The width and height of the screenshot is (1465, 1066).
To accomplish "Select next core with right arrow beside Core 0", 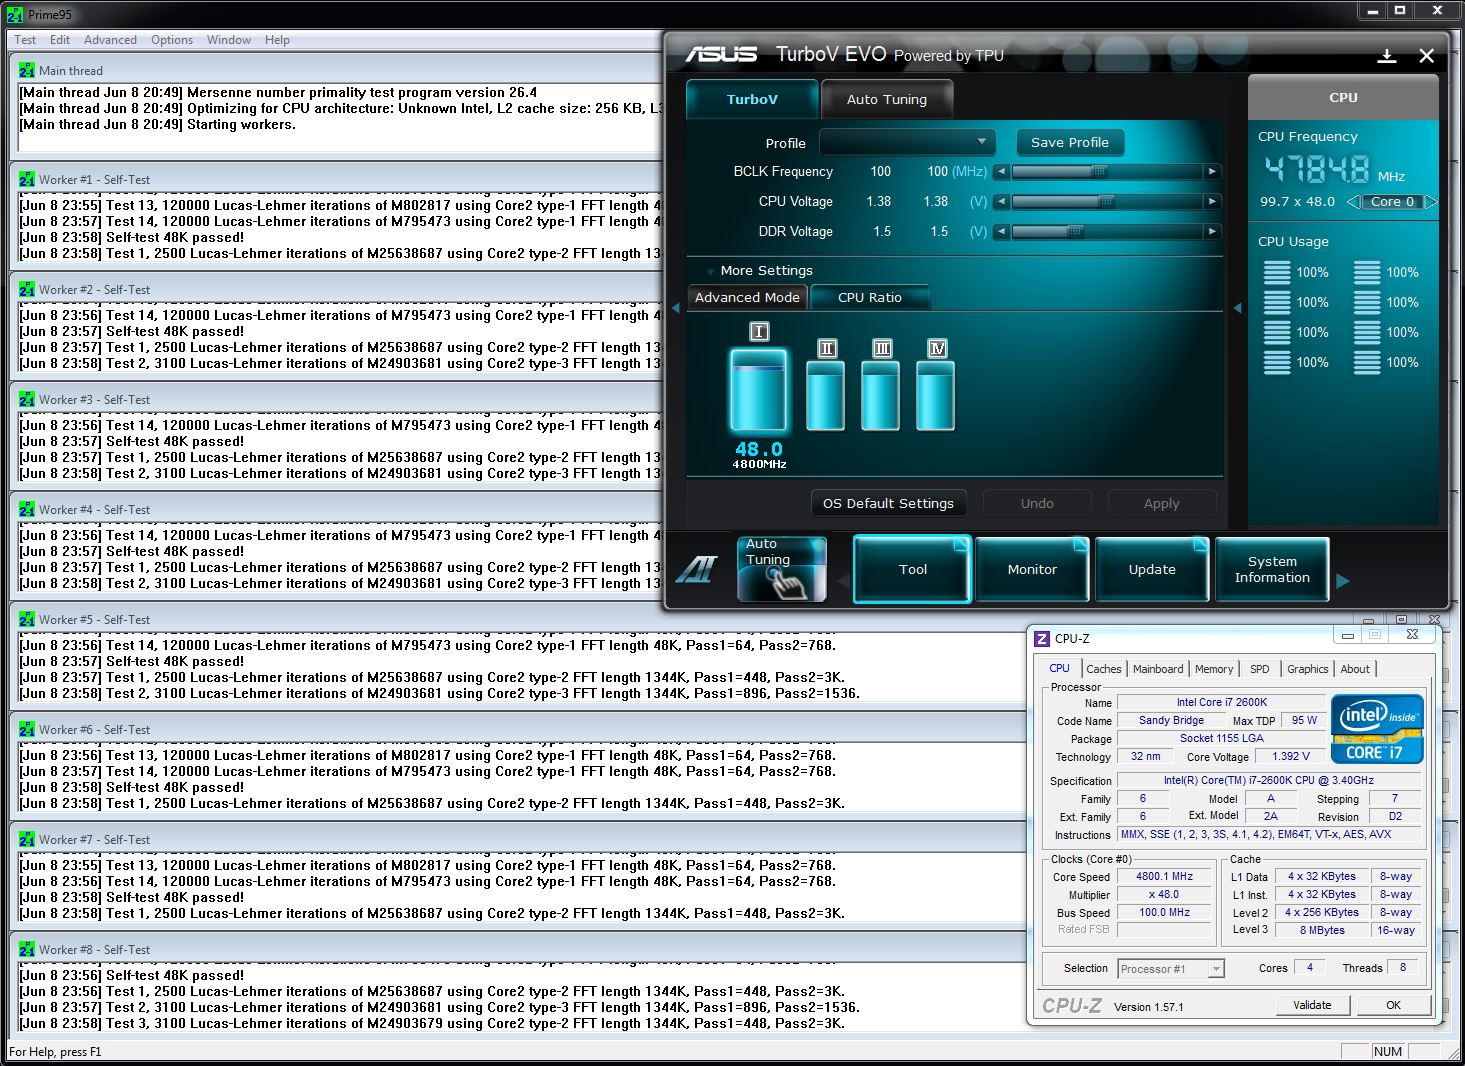I will tap(1431, 202).
